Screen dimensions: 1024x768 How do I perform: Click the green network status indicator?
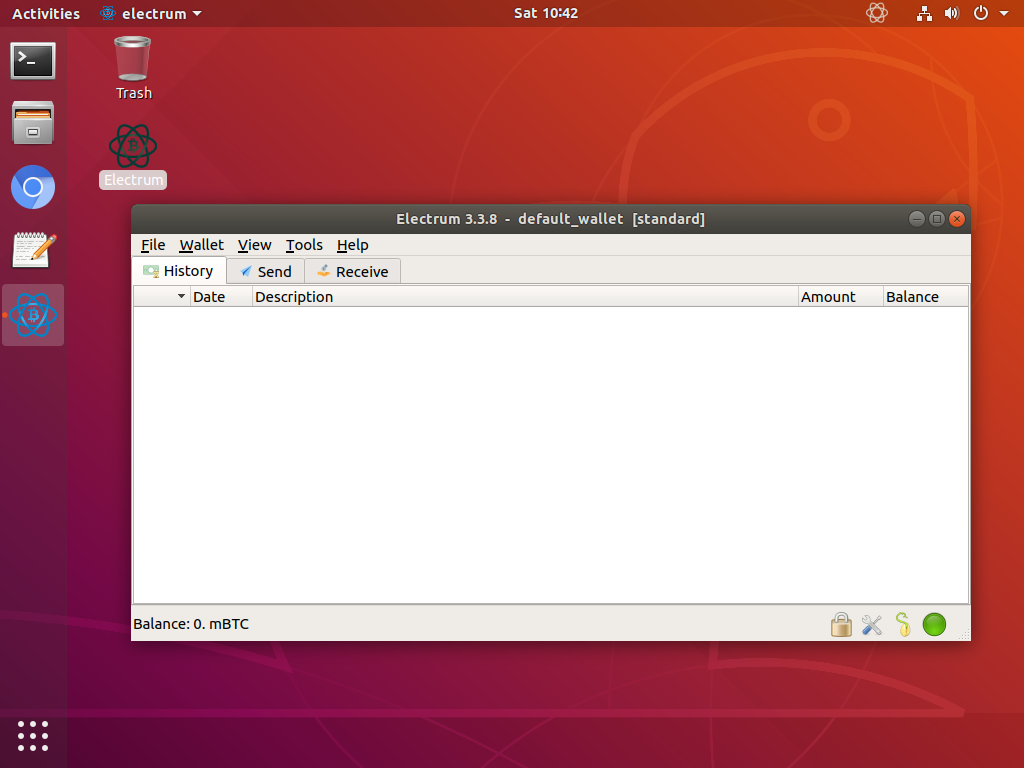934,624
